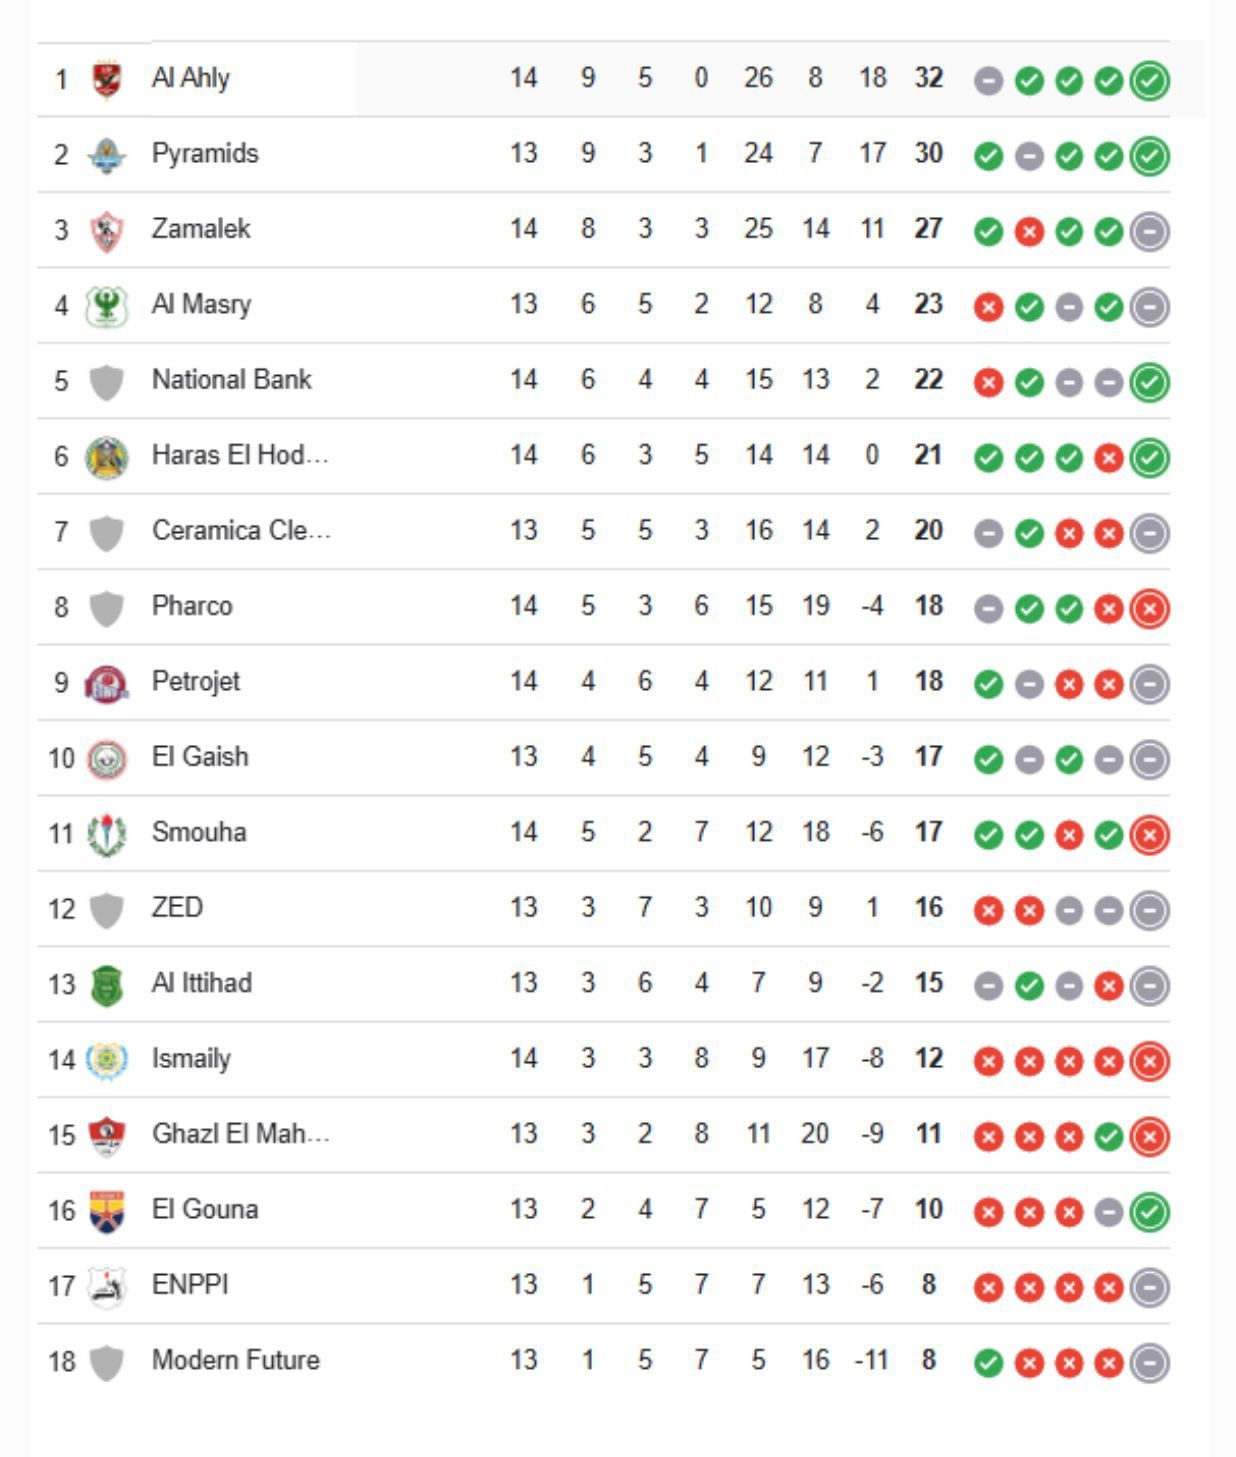Click Zamalek's latest draw result indicator

point(1149,232)
